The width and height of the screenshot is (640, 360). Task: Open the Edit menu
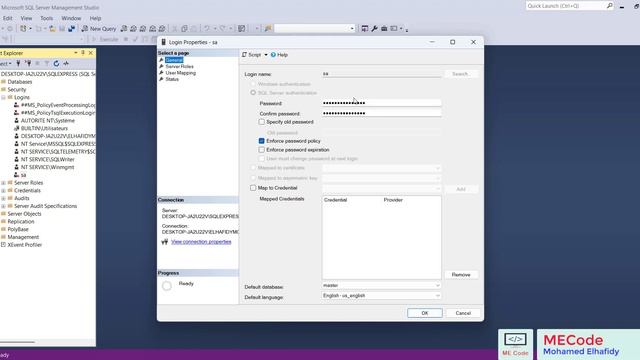click(7, 18)
